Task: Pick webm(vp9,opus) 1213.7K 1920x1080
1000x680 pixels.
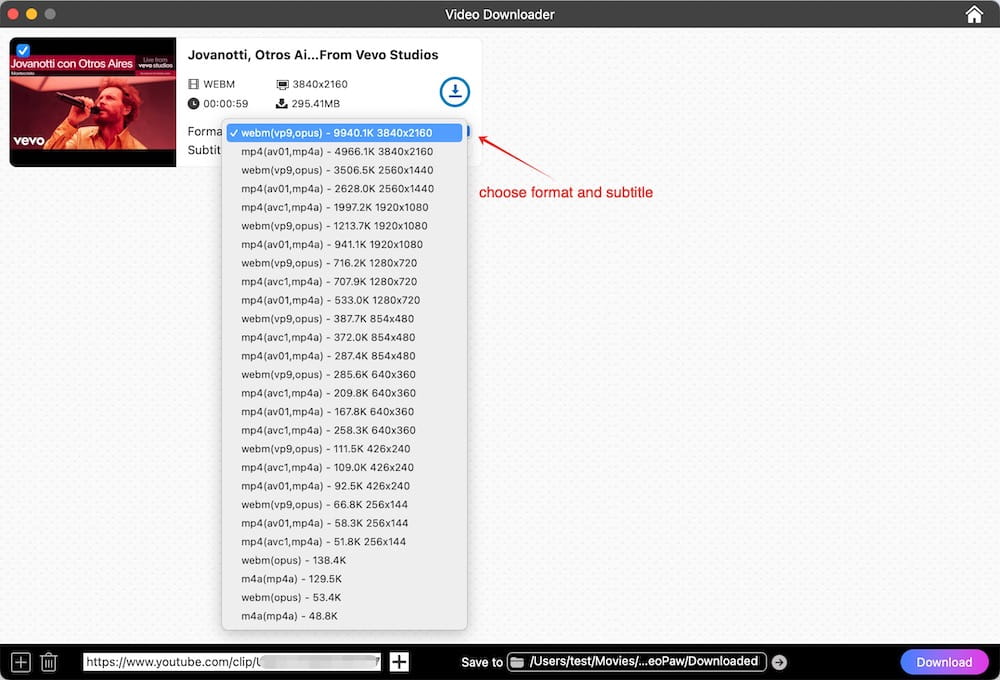Action: tap(344, 225)
